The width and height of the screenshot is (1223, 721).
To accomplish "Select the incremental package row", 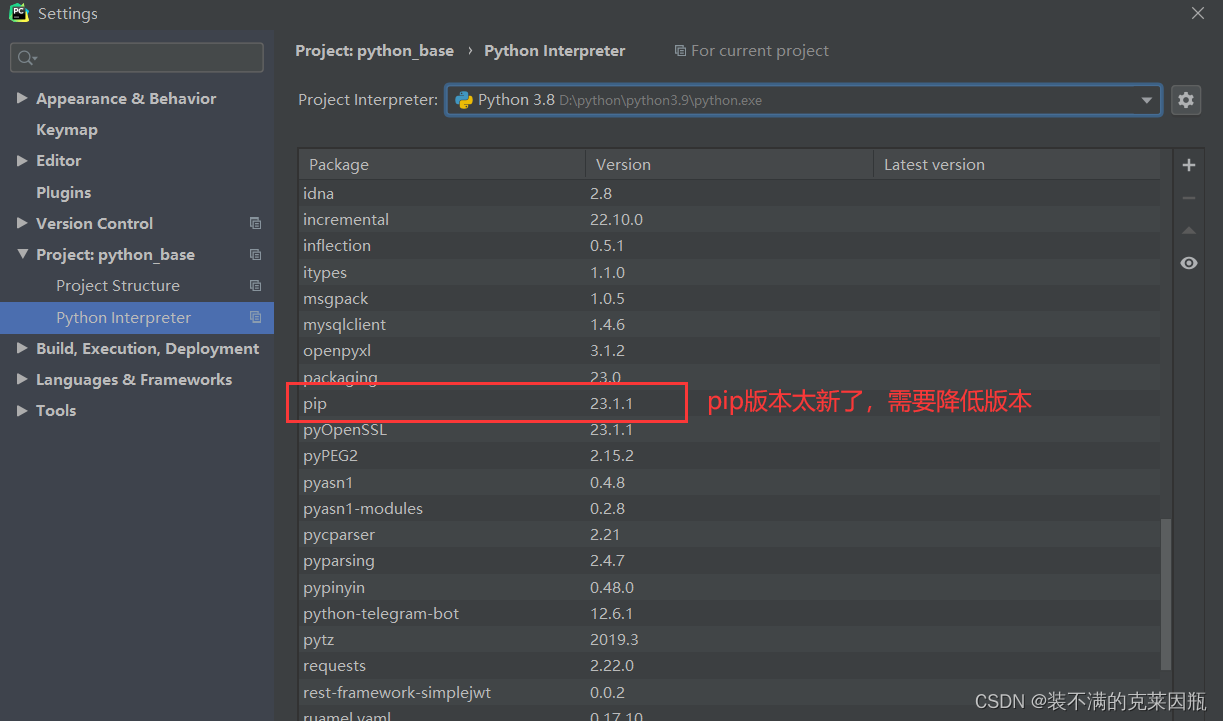I will point(729,219).
